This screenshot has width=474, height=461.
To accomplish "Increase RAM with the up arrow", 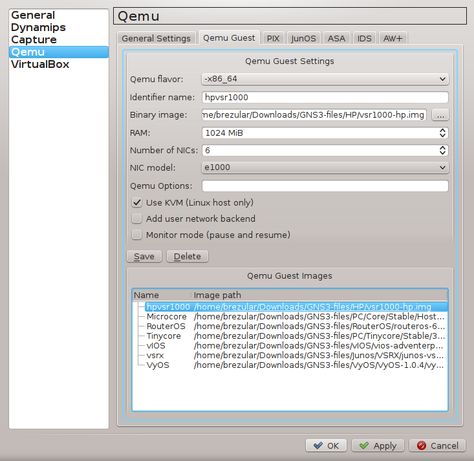I will point(442,130).
